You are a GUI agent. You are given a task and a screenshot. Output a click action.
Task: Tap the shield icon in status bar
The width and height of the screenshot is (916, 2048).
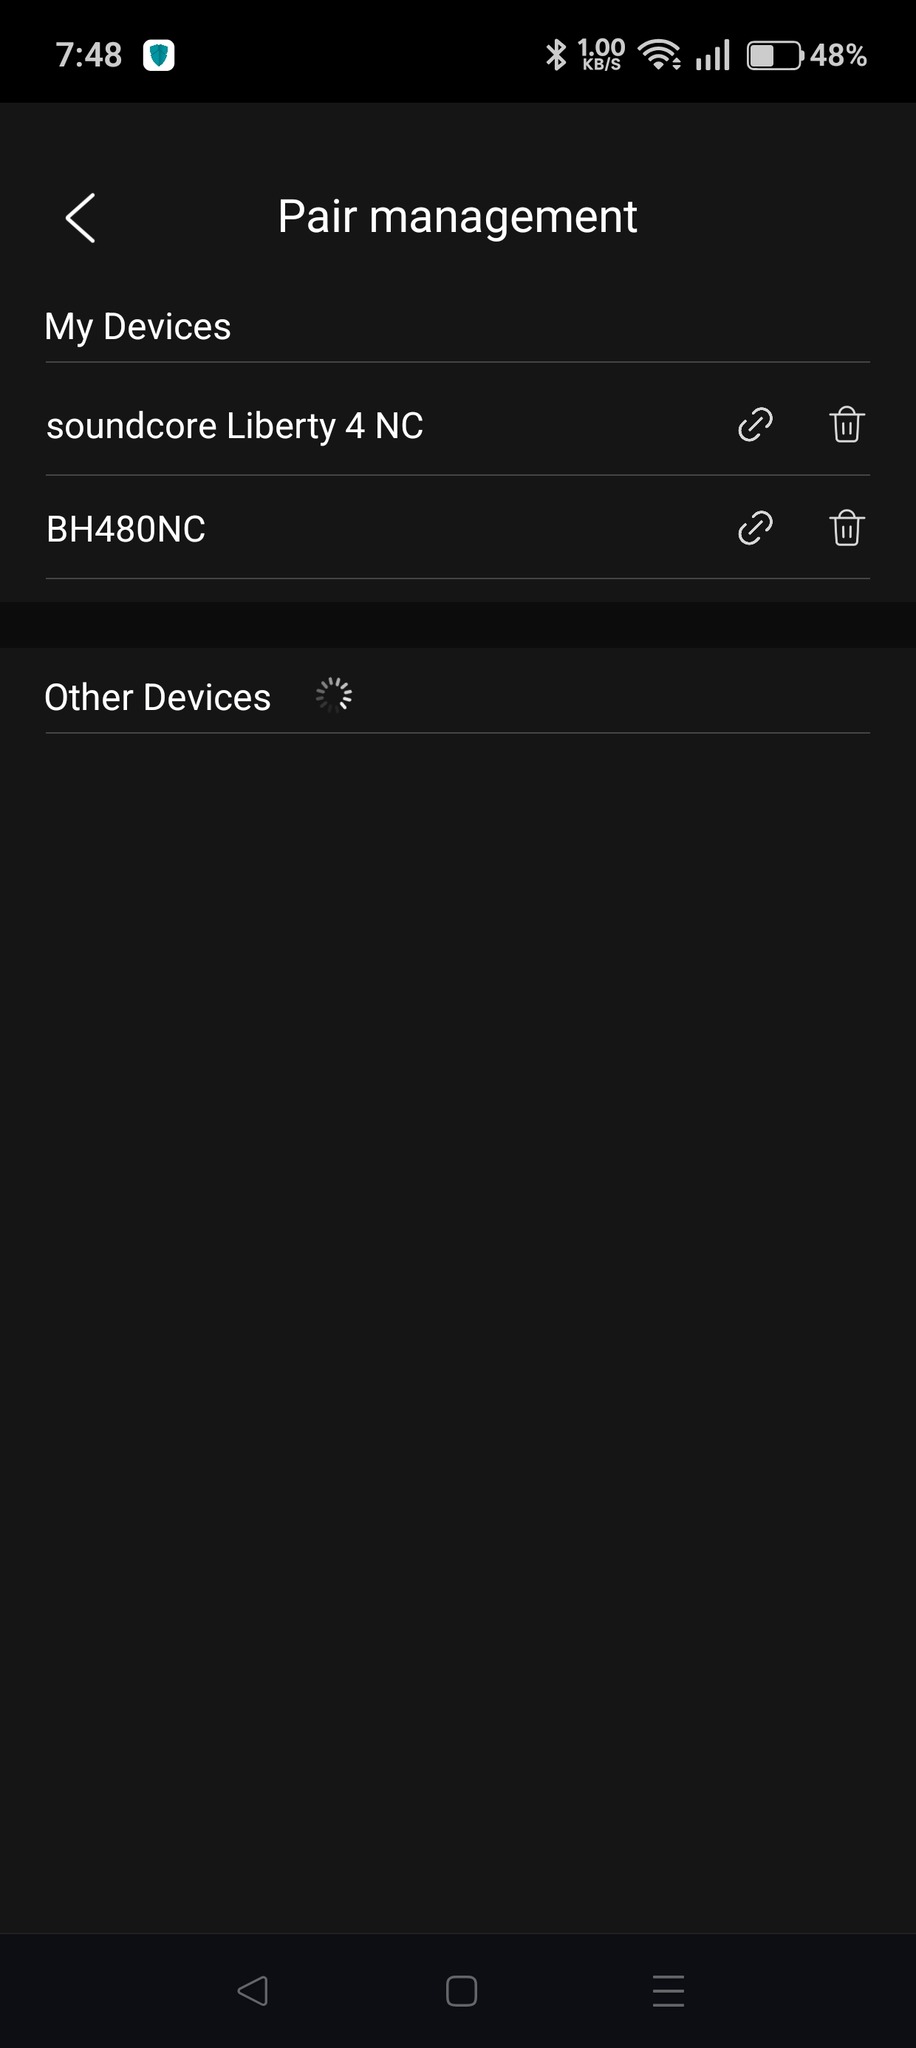pyautogui.click(x=159, y=55)
